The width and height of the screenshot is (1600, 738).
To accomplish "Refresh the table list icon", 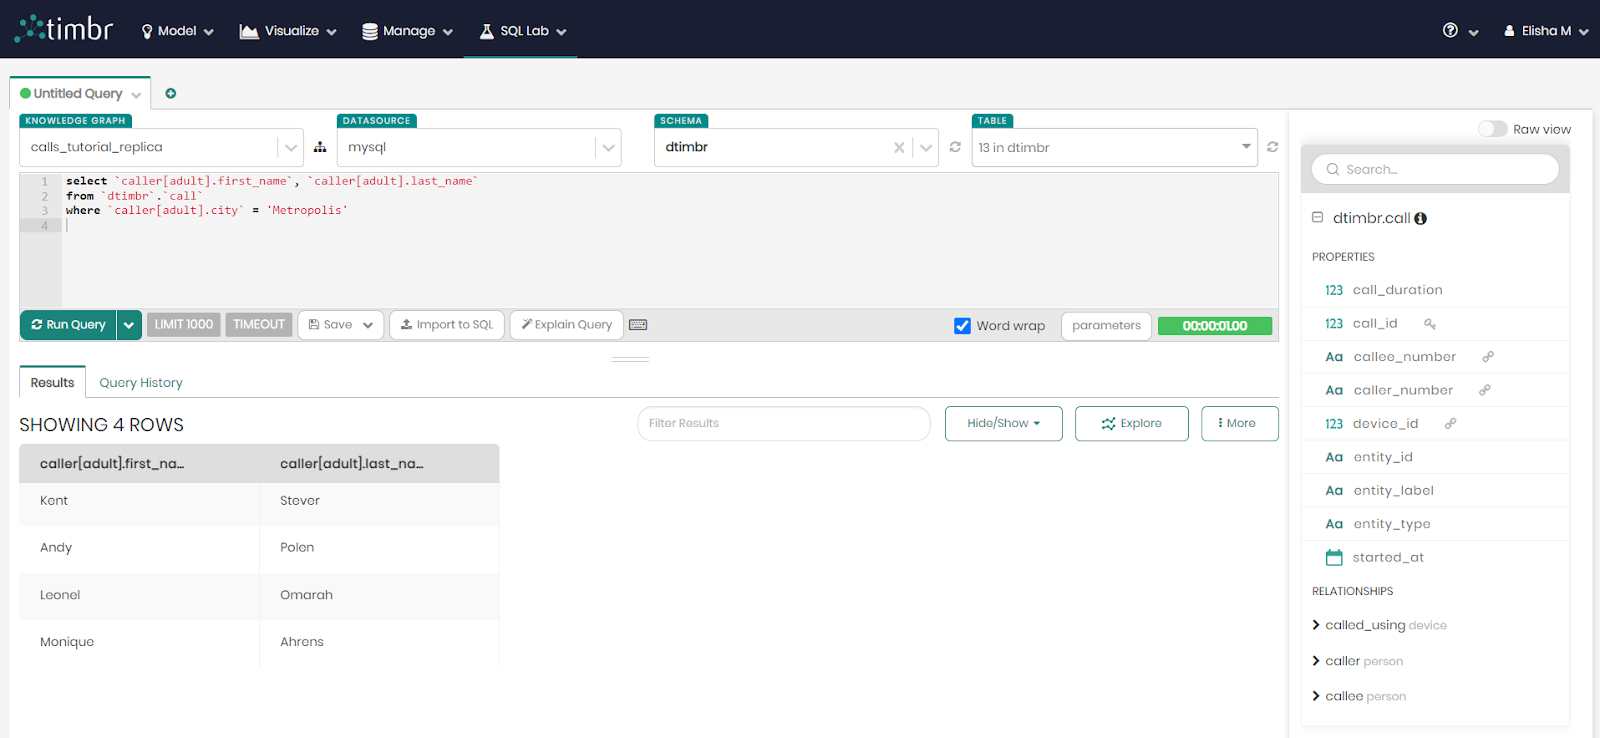I will [x=1272, y=147].
